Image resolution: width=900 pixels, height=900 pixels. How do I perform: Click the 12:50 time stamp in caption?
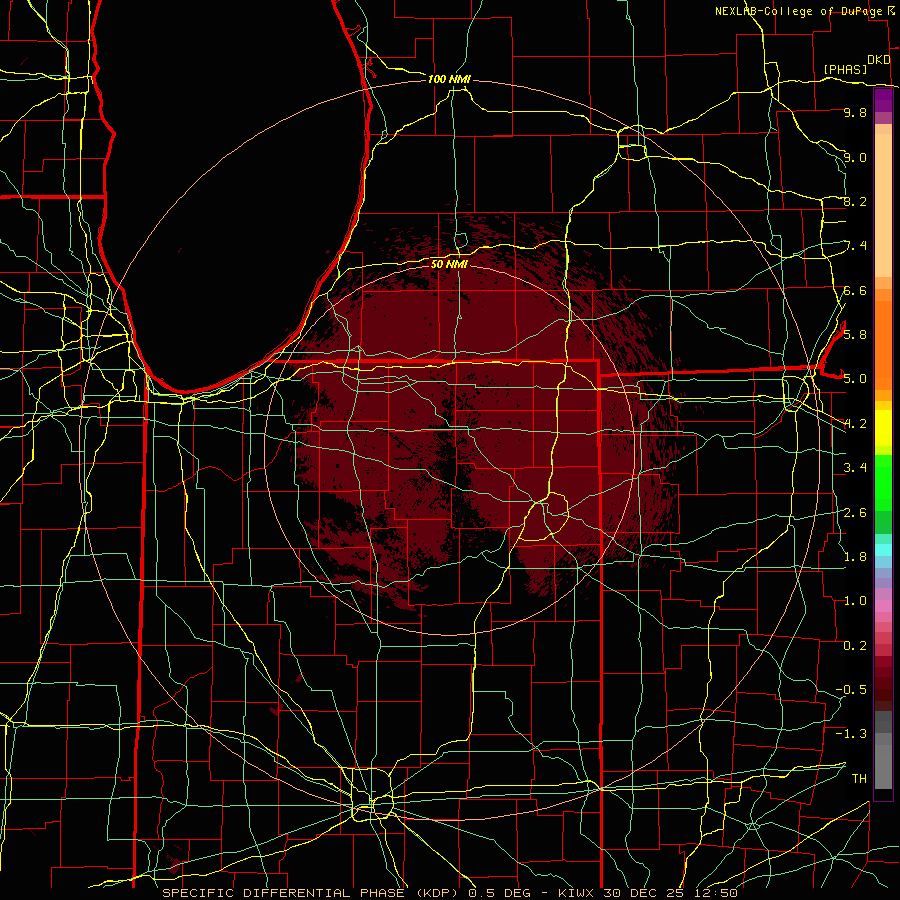(x=715, y=893)
